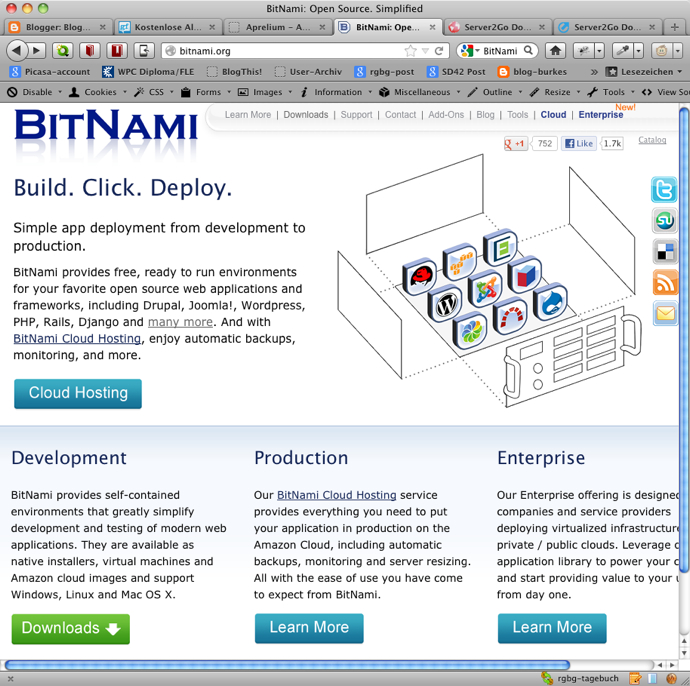Expand the bookmarks overflow chevron
Screen dimensions: 690x686
pyautogui.click(x=594, y=72)
